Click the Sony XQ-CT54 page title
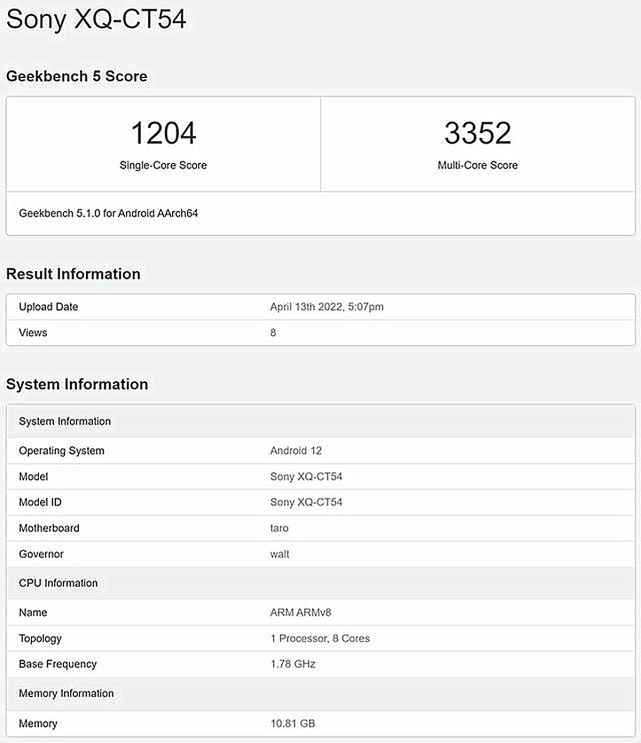The image size is (641, 743). (96, 20)
